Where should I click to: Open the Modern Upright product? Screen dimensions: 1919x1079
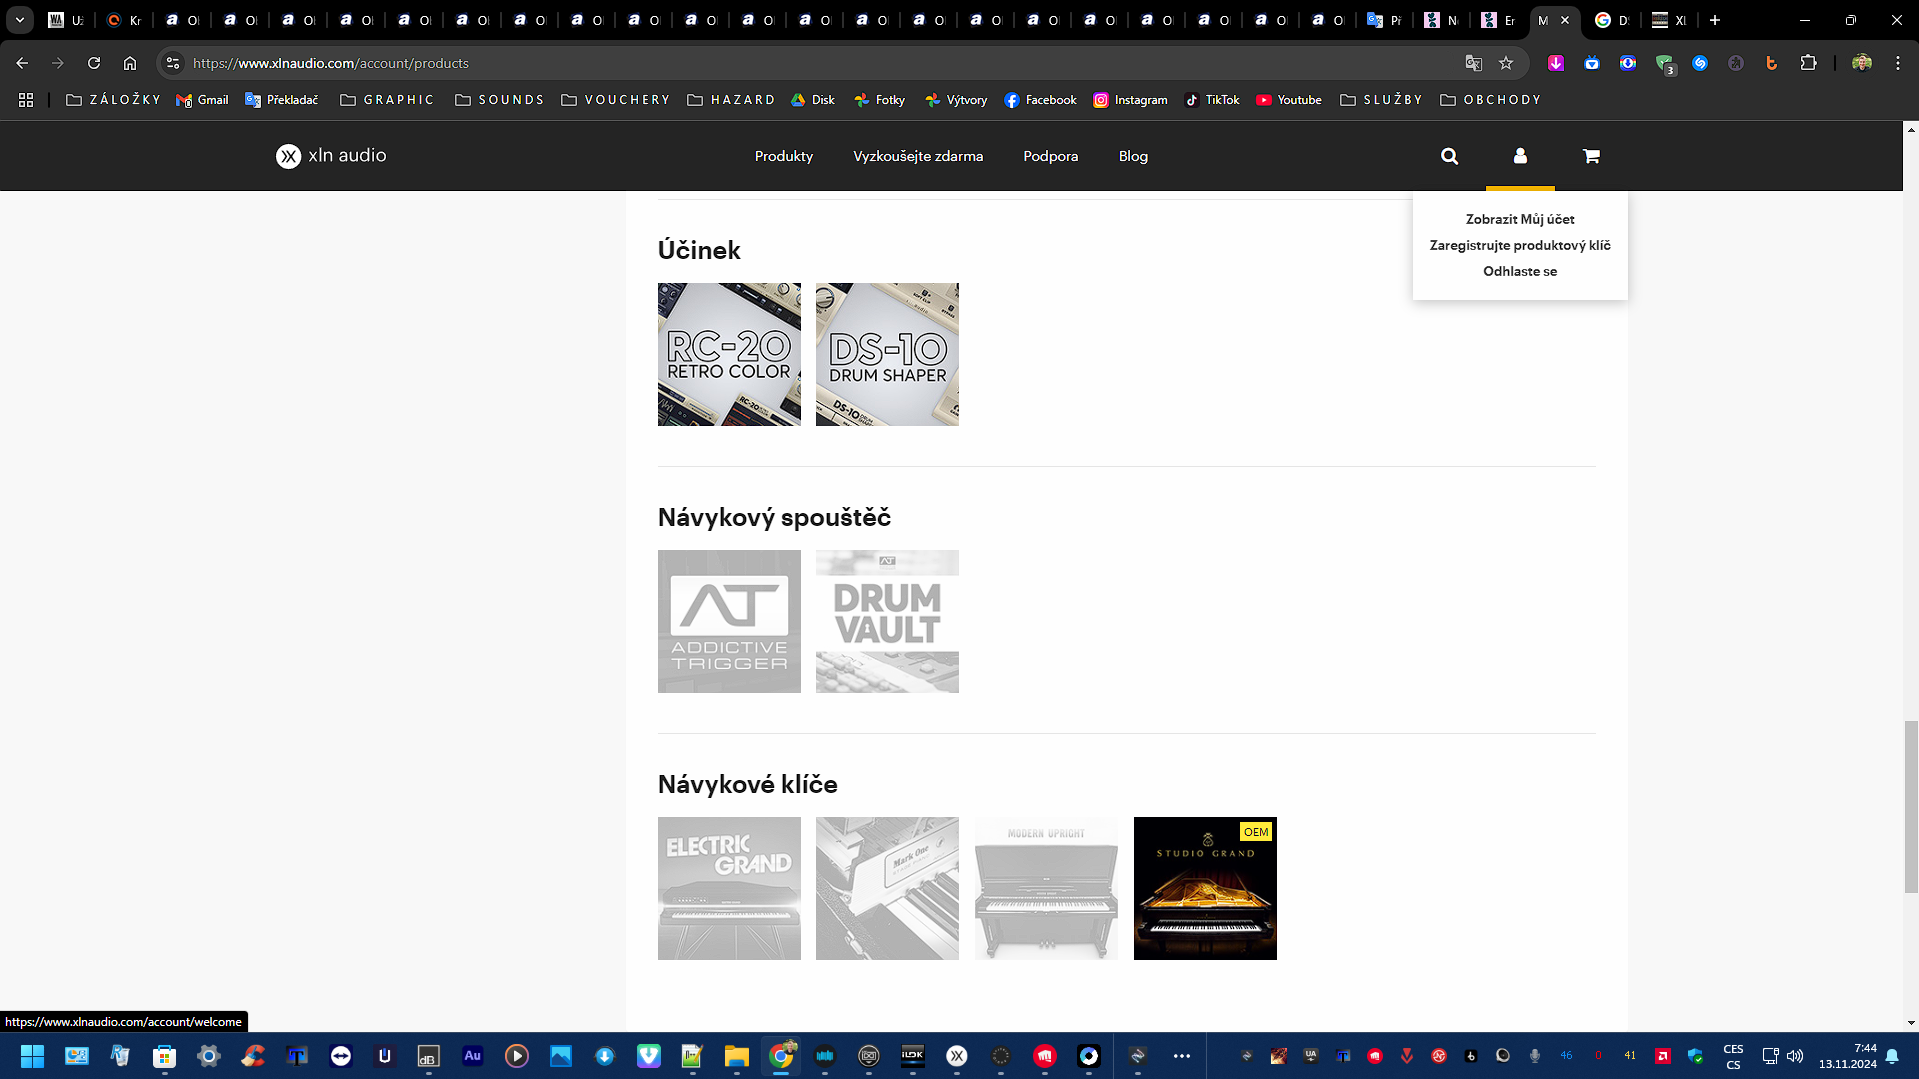pos(1046,888)
